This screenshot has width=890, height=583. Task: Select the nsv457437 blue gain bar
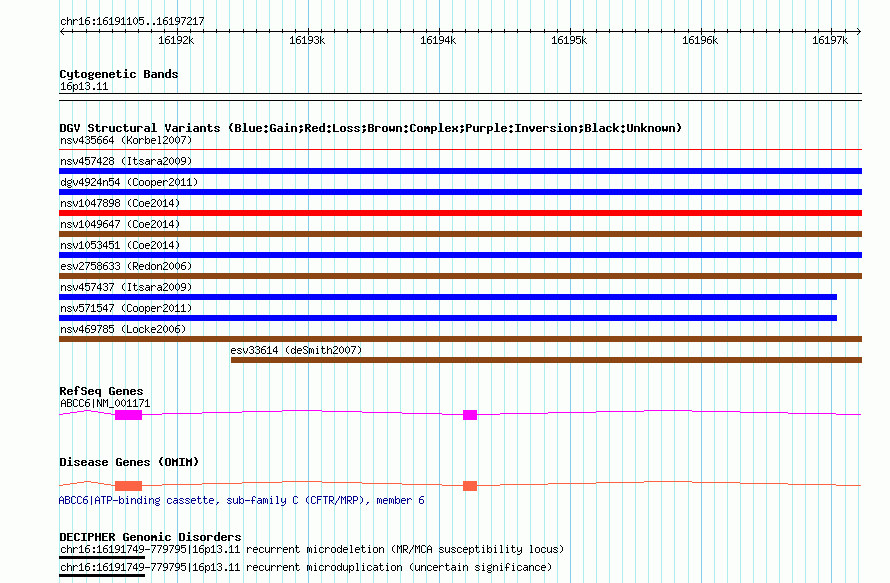(448, 297)
